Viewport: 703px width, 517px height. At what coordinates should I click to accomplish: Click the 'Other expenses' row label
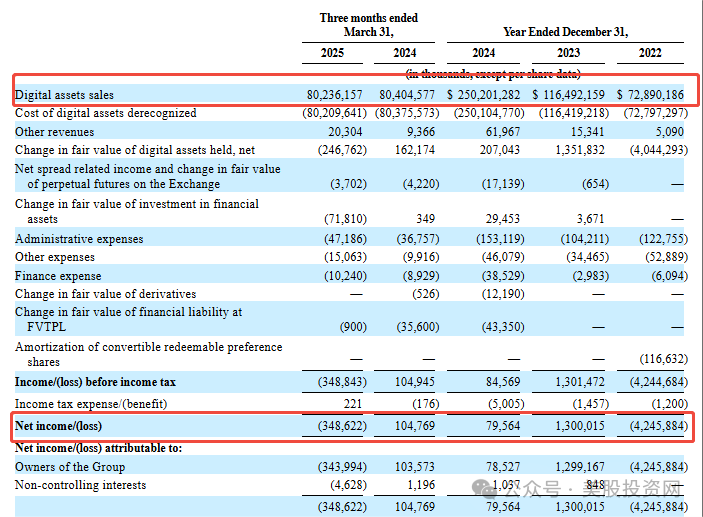pyautogui.click(x=55, y=257)
